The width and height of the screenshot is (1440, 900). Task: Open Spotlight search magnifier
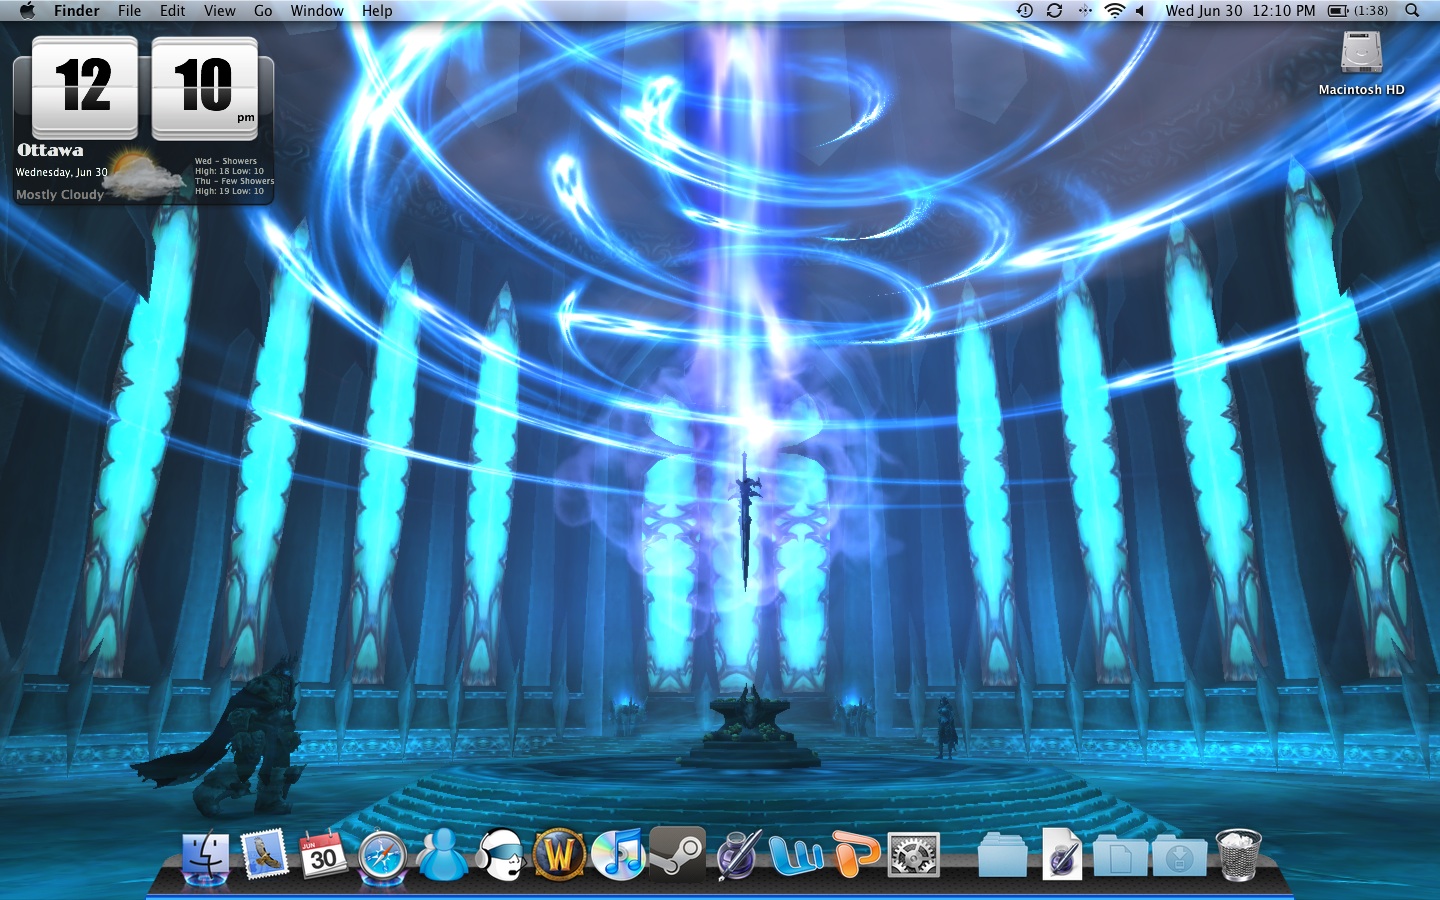point(1412,10)
